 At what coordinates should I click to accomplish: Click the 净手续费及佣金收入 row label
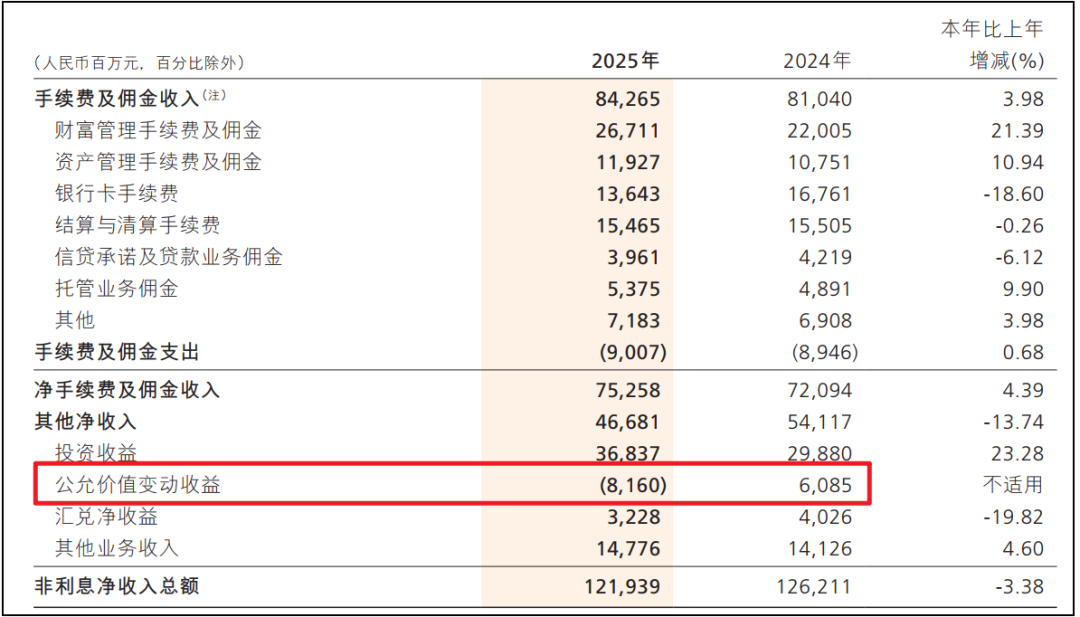(127, 390)
